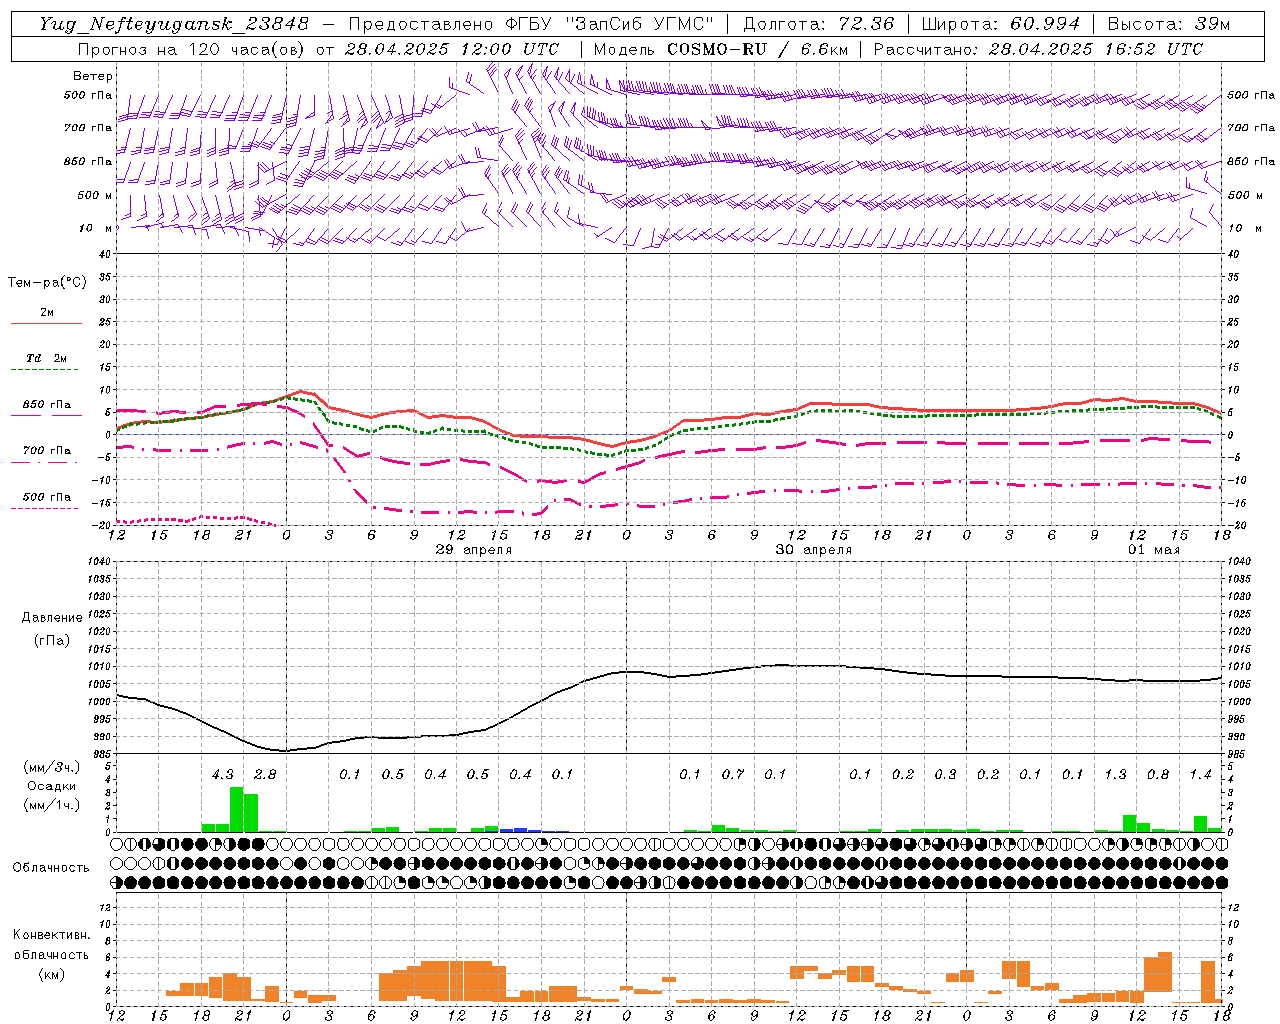Click the Тем-ра(°C) panel label

click(47, 283)
